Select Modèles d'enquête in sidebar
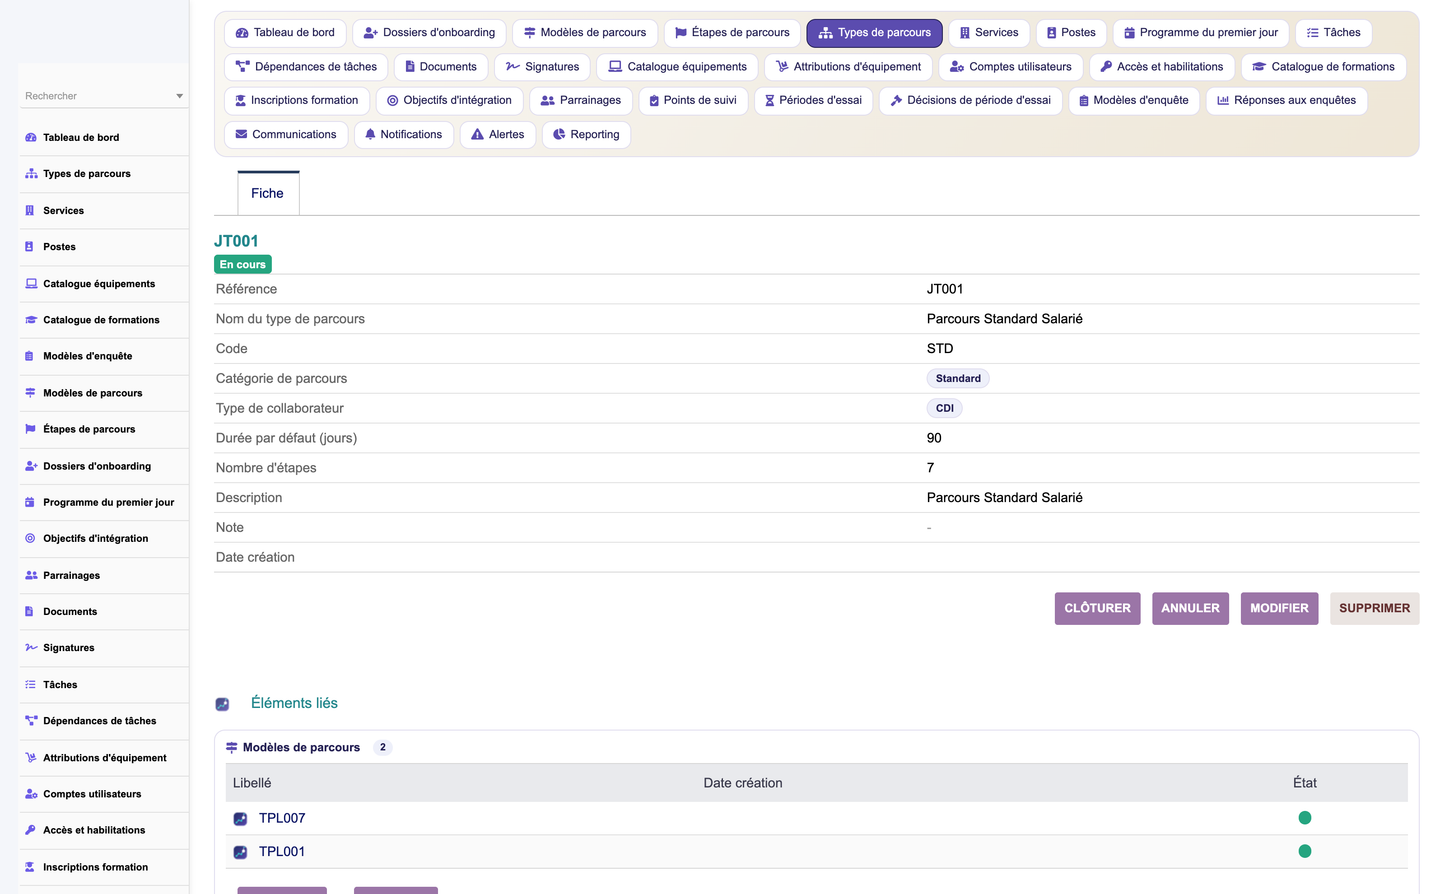Image resolution: width=1445 pixels, height=894 pixels. [104, 356]
